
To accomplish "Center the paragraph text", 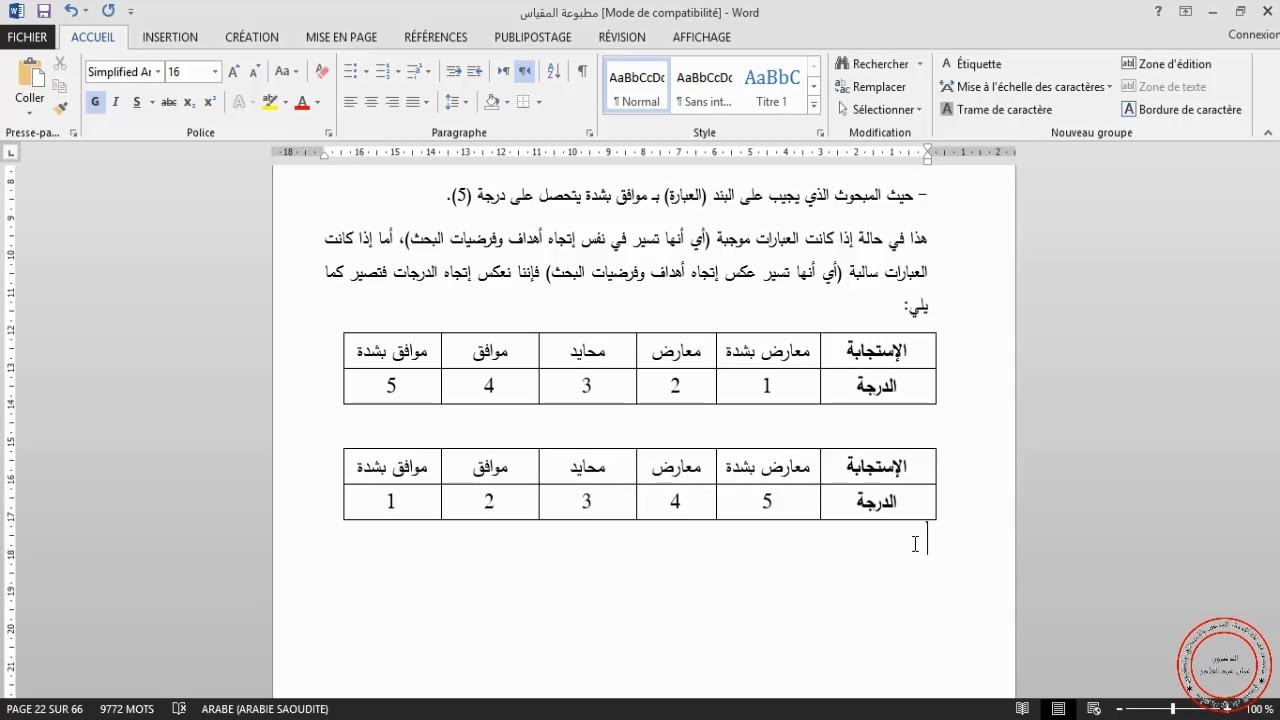I will pyautogui.click(x=371, y=102).
